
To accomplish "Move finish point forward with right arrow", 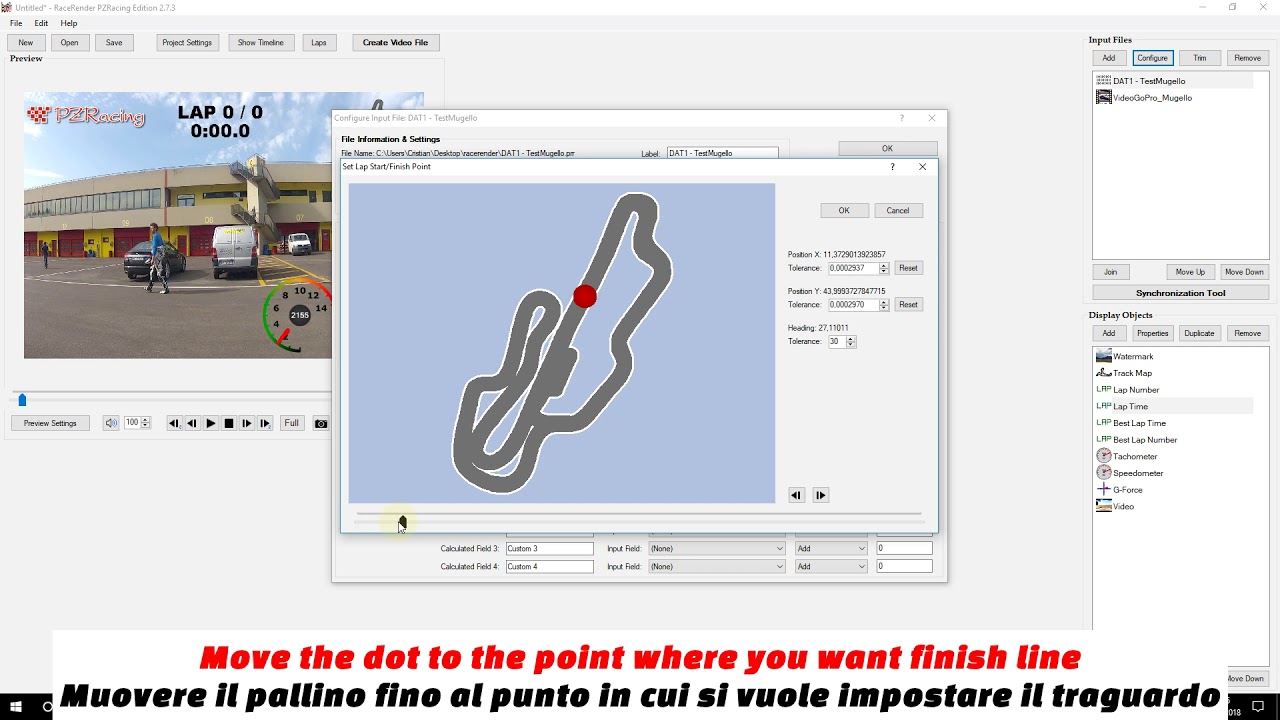I will [821, 495].
